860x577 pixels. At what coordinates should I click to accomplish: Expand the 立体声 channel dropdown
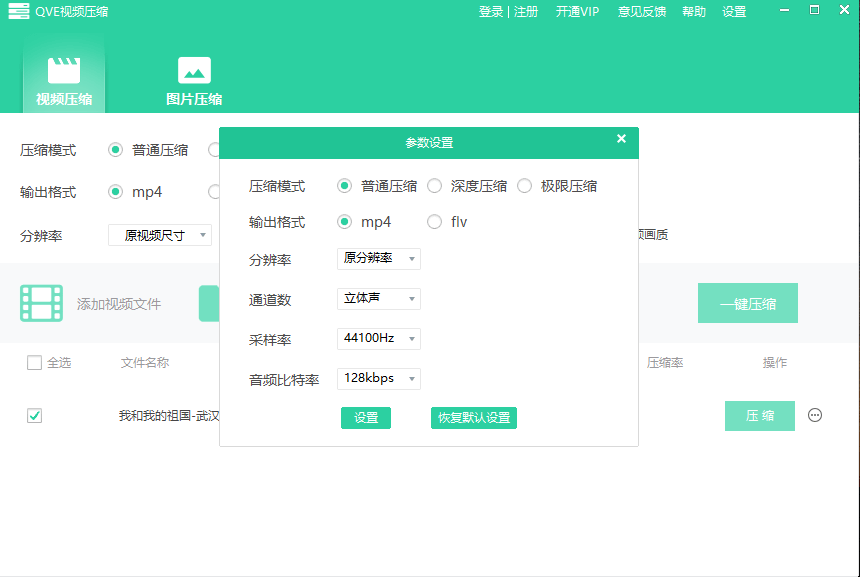click(378, 298)
